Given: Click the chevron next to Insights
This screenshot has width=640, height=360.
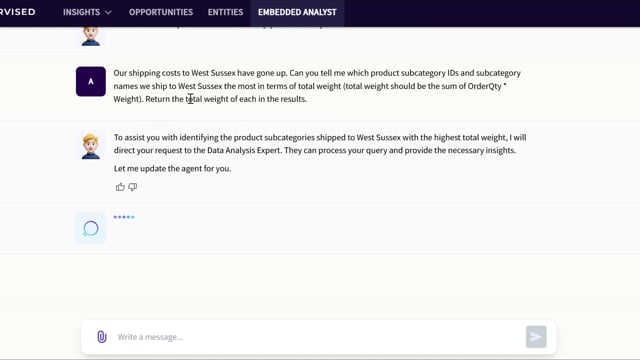Looking at the screenshot, I should point(108,13).
